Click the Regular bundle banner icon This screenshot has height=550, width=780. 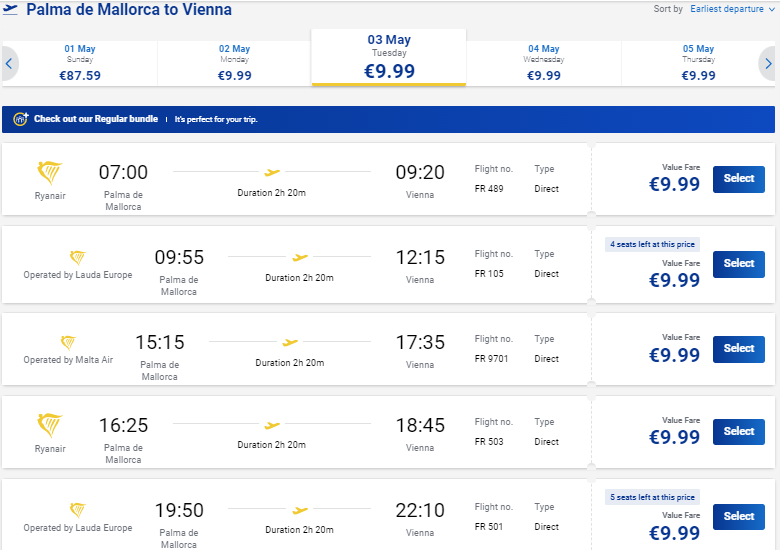tap(21, 119)
